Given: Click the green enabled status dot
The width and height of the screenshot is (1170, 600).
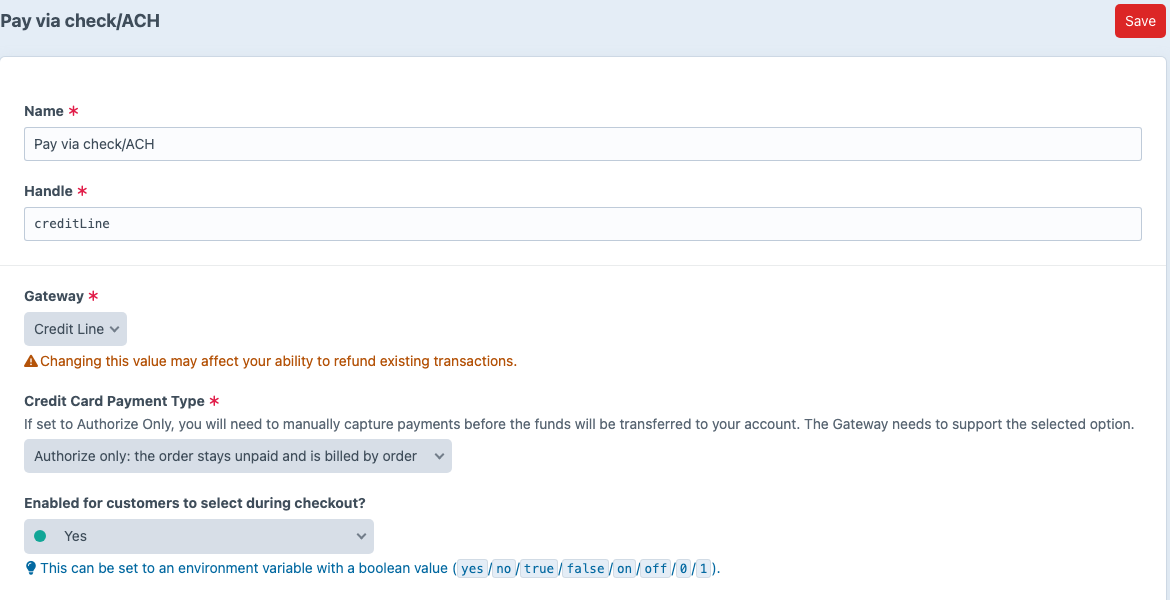Looking at the screenshot, I should click(40, 536).
